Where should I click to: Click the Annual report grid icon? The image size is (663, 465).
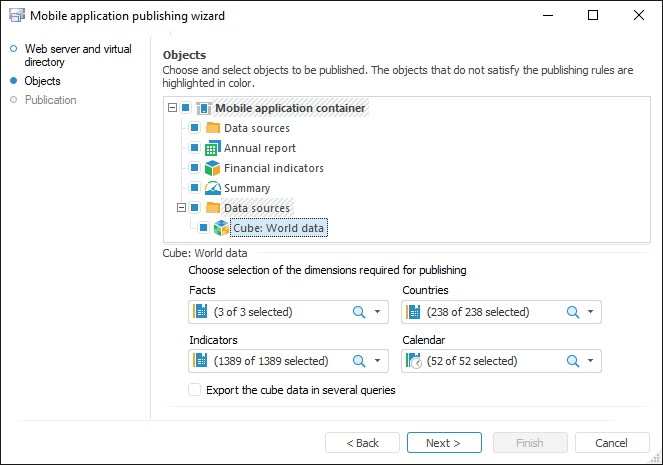click(212, 148)
